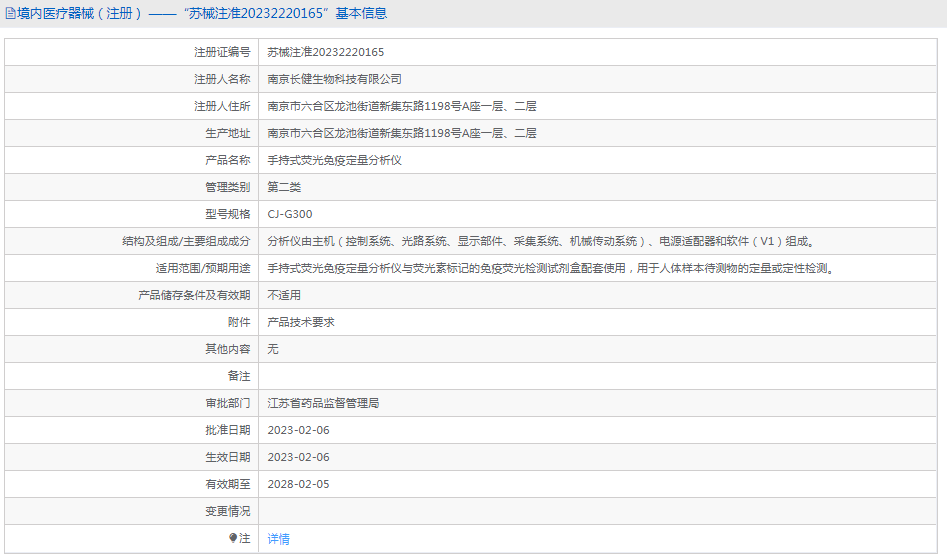Click the intended-use text in the 适用范围/预期用途 row
Viewport: 947px width, 557px height.
(552, 268)
